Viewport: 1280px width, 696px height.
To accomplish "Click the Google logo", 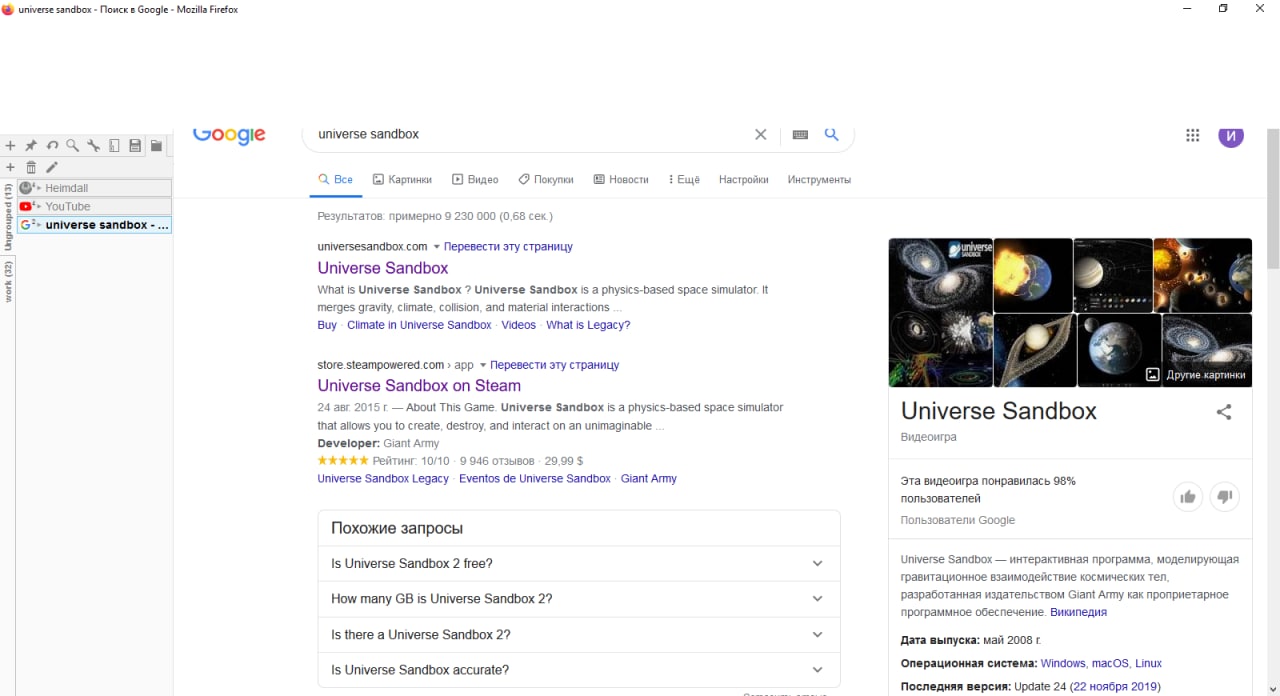I will tap(229, 135).
